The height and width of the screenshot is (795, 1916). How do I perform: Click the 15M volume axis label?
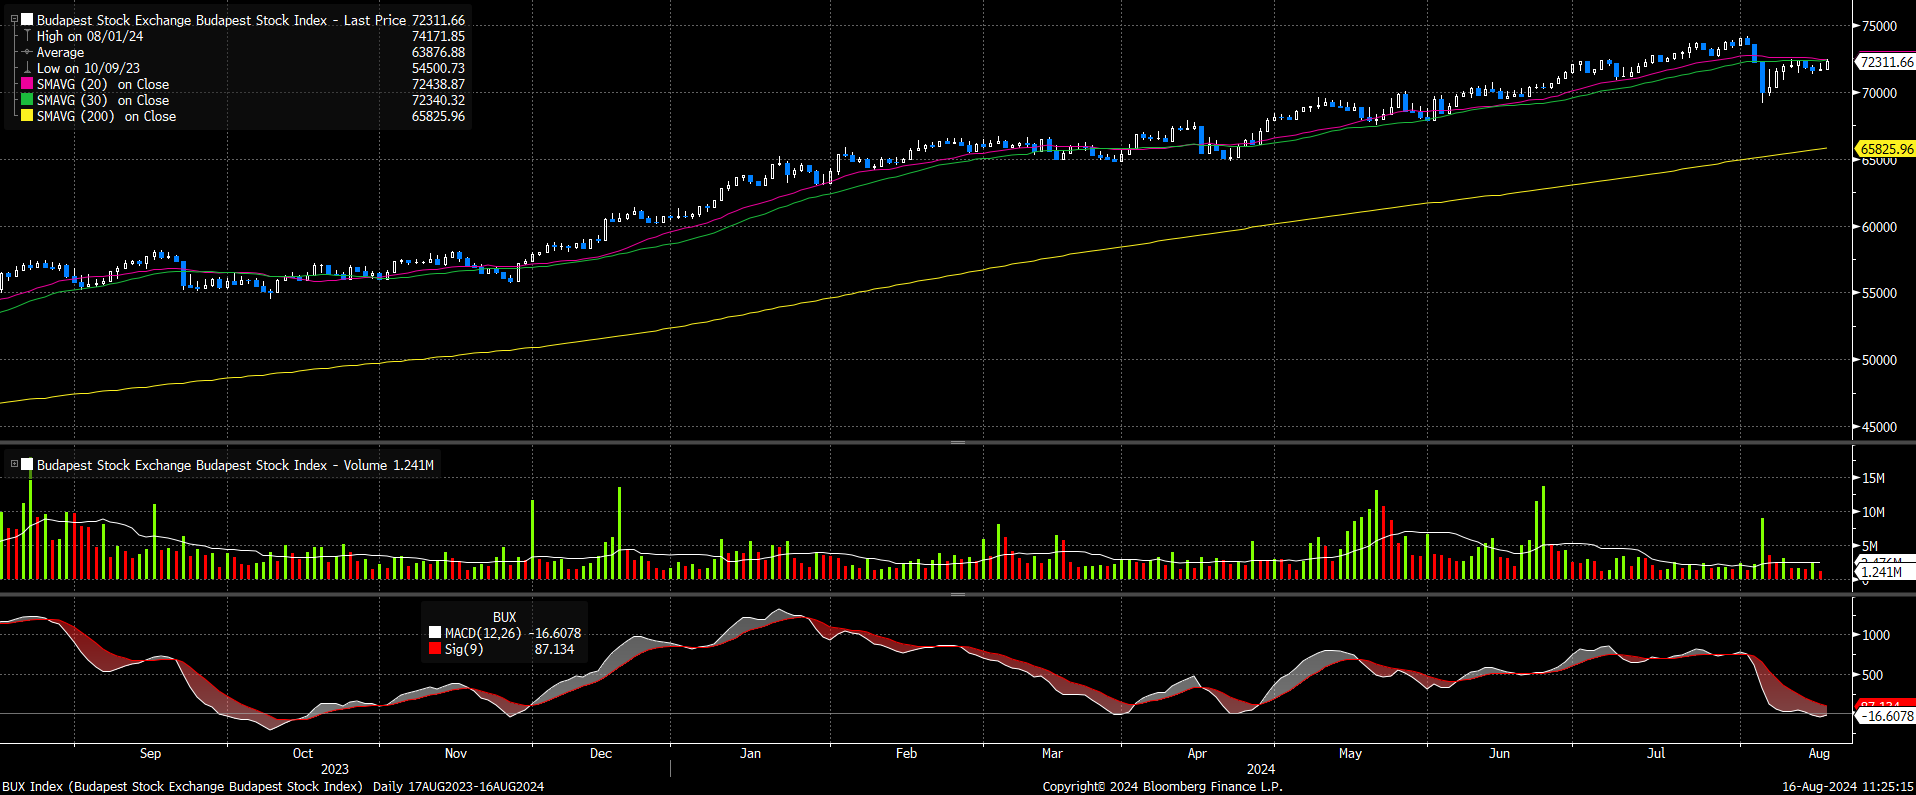click(1873, 478)
